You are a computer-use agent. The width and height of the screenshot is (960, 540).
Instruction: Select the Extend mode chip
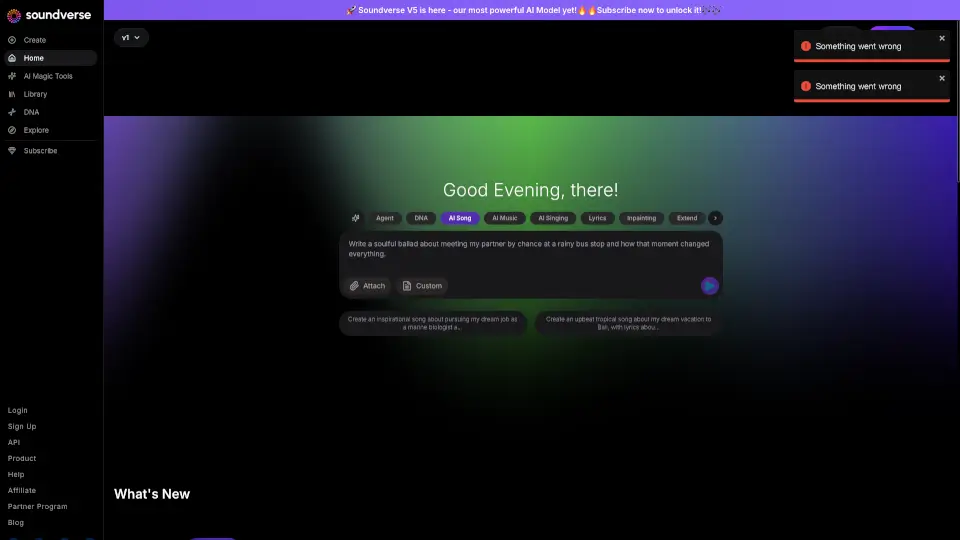click(x=686, y=218)
